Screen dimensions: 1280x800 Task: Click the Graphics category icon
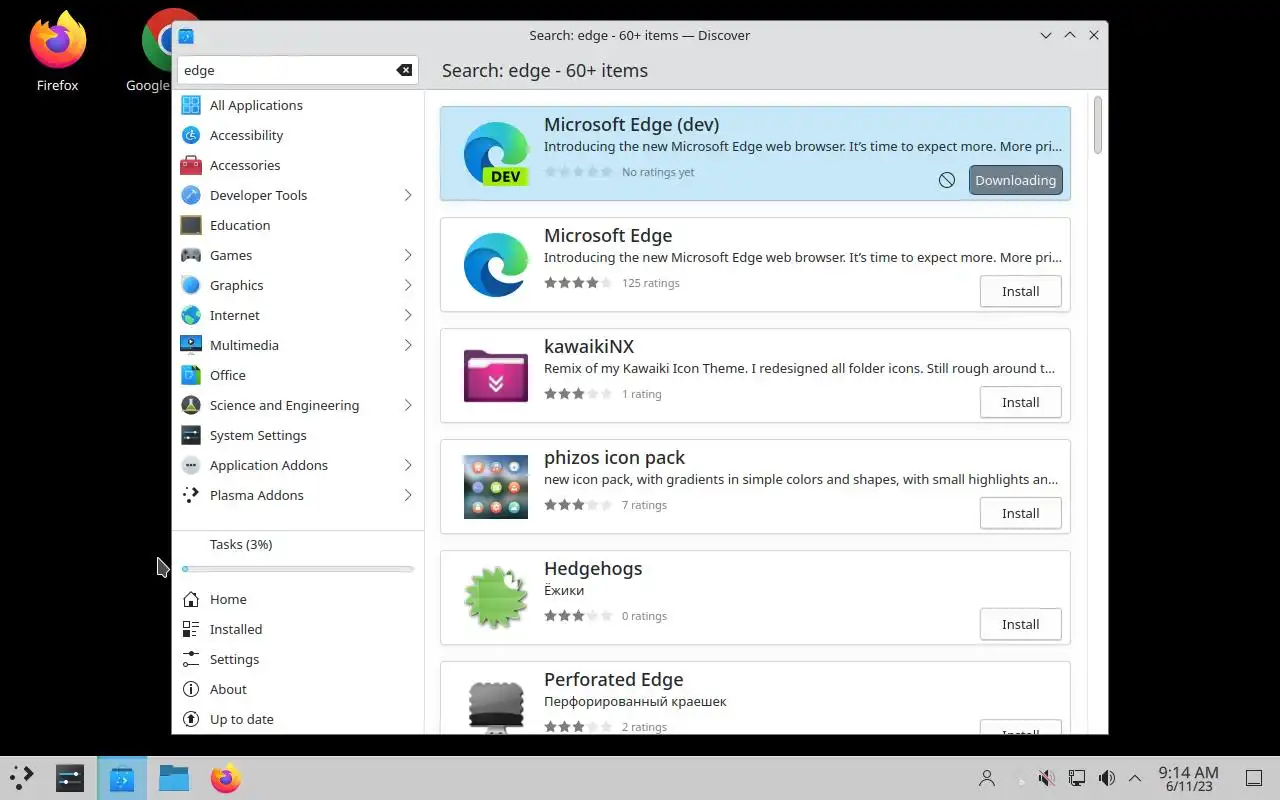[191, 285]
